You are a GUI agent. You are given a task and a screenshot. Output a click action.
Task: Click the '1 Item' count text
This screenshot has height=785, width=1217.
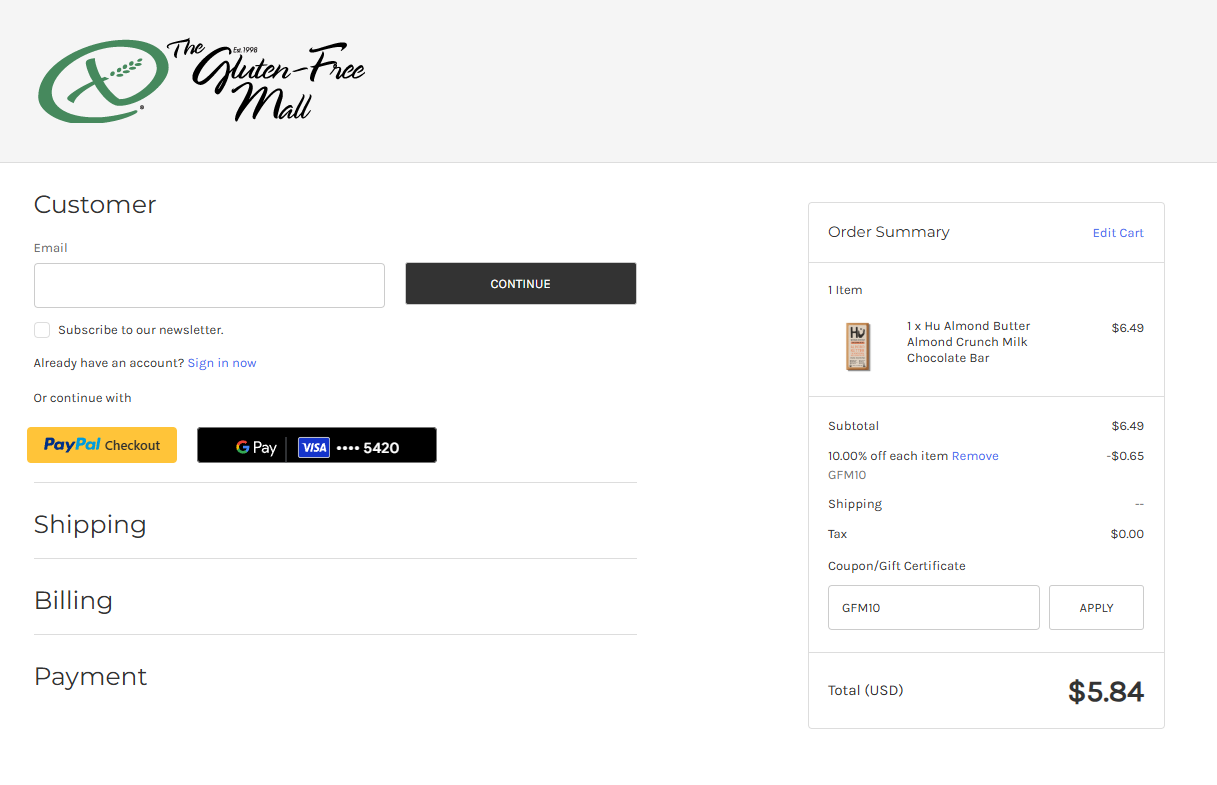[845, 290]
